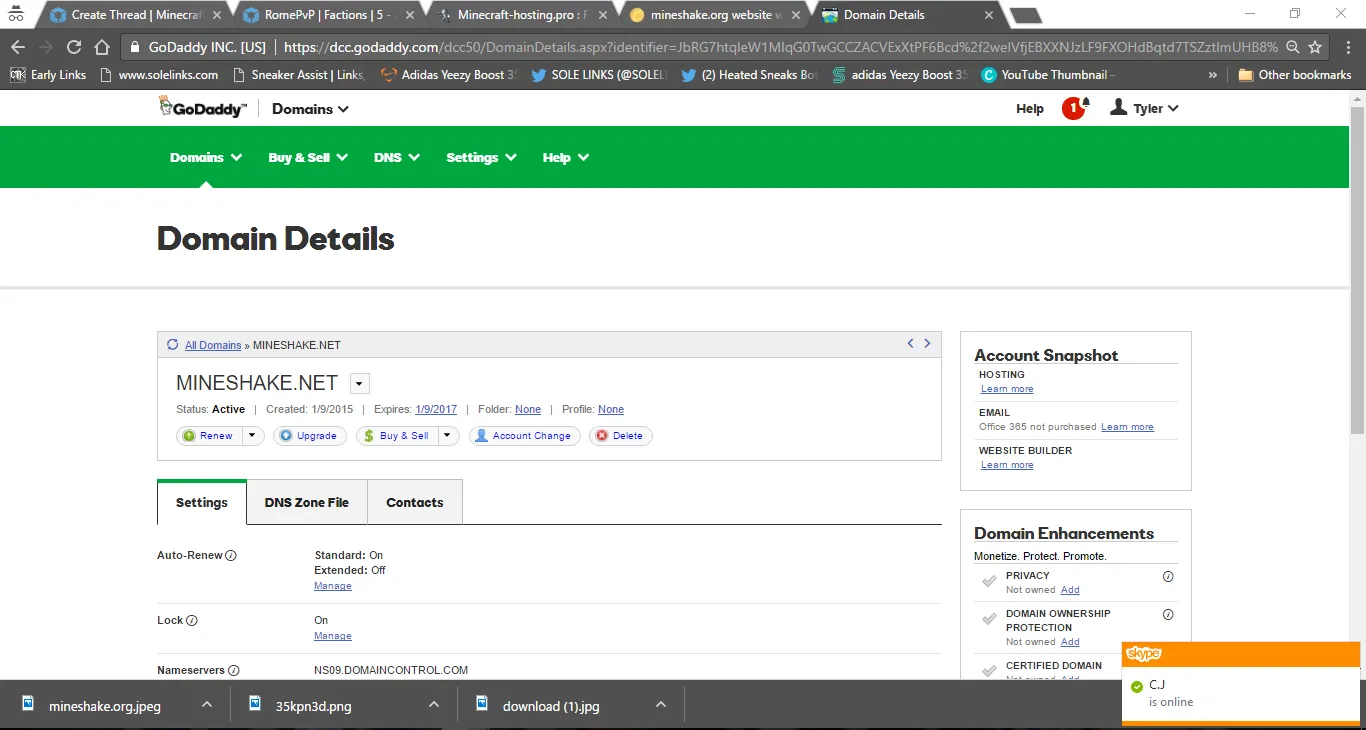Click the Renew button

click(209, 436)
